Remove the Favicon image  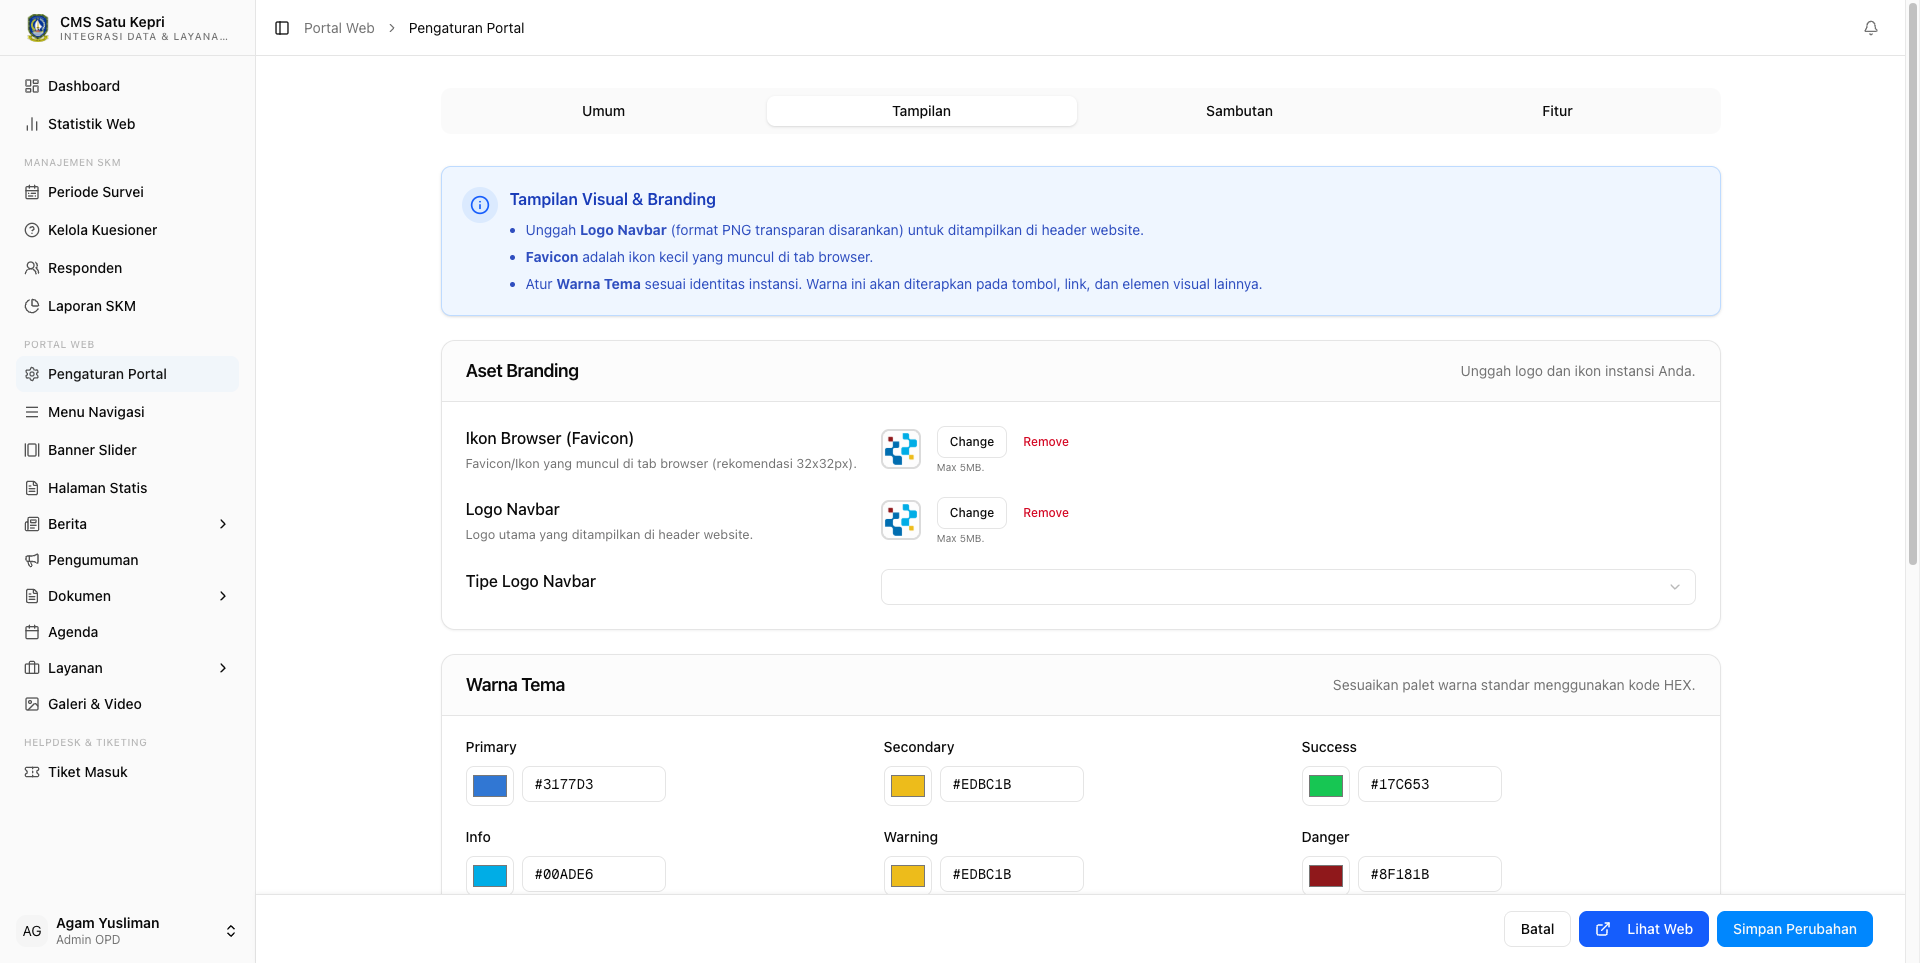1046,442
